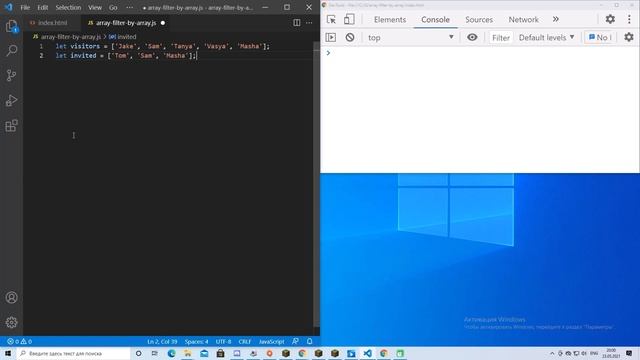Clear the console
This screenshot has height=360, width=640.
[350, 38]
